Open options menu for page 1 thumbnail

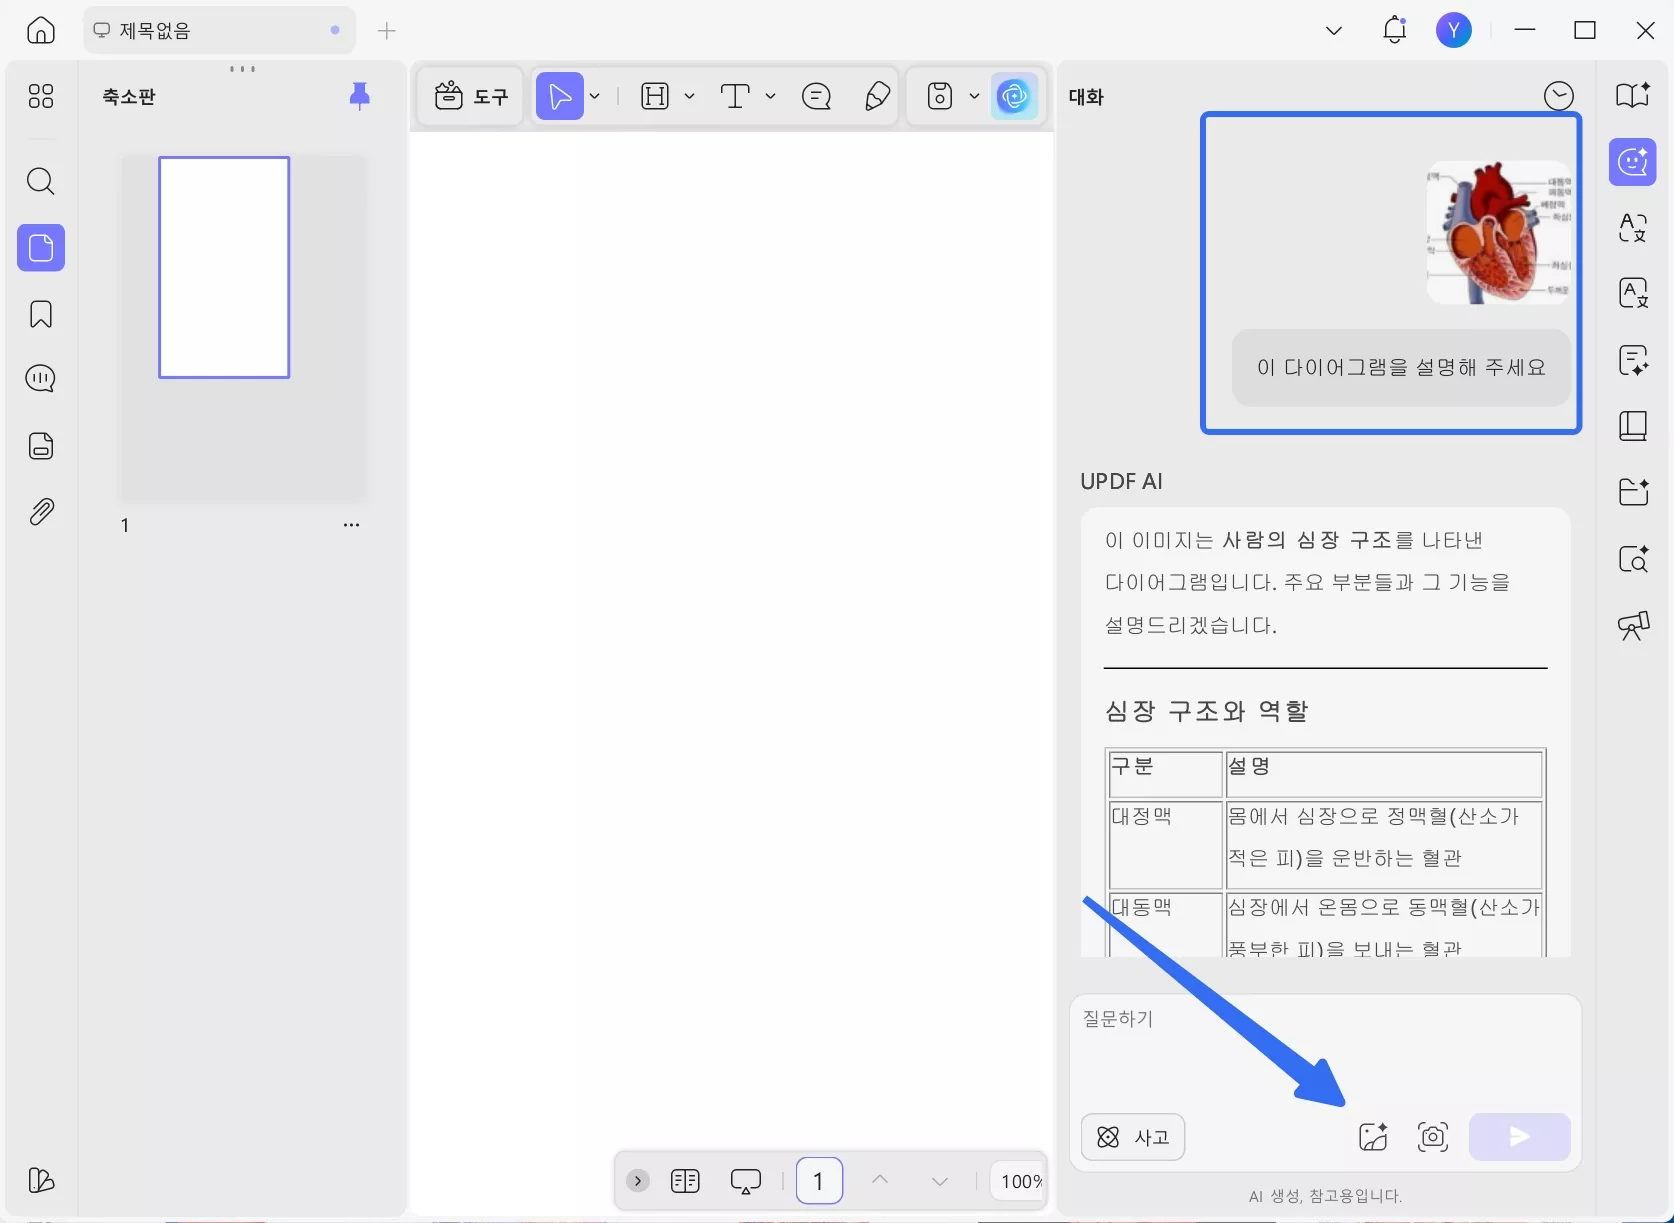point(351,524)
